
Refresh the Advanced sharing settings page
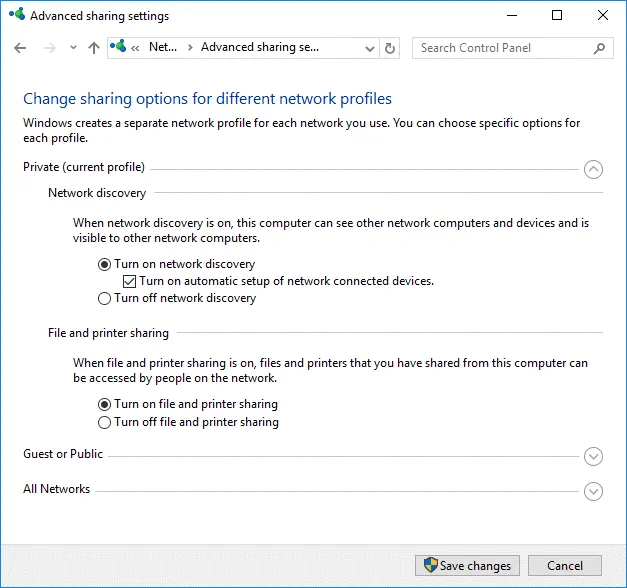tap(390, 48)
